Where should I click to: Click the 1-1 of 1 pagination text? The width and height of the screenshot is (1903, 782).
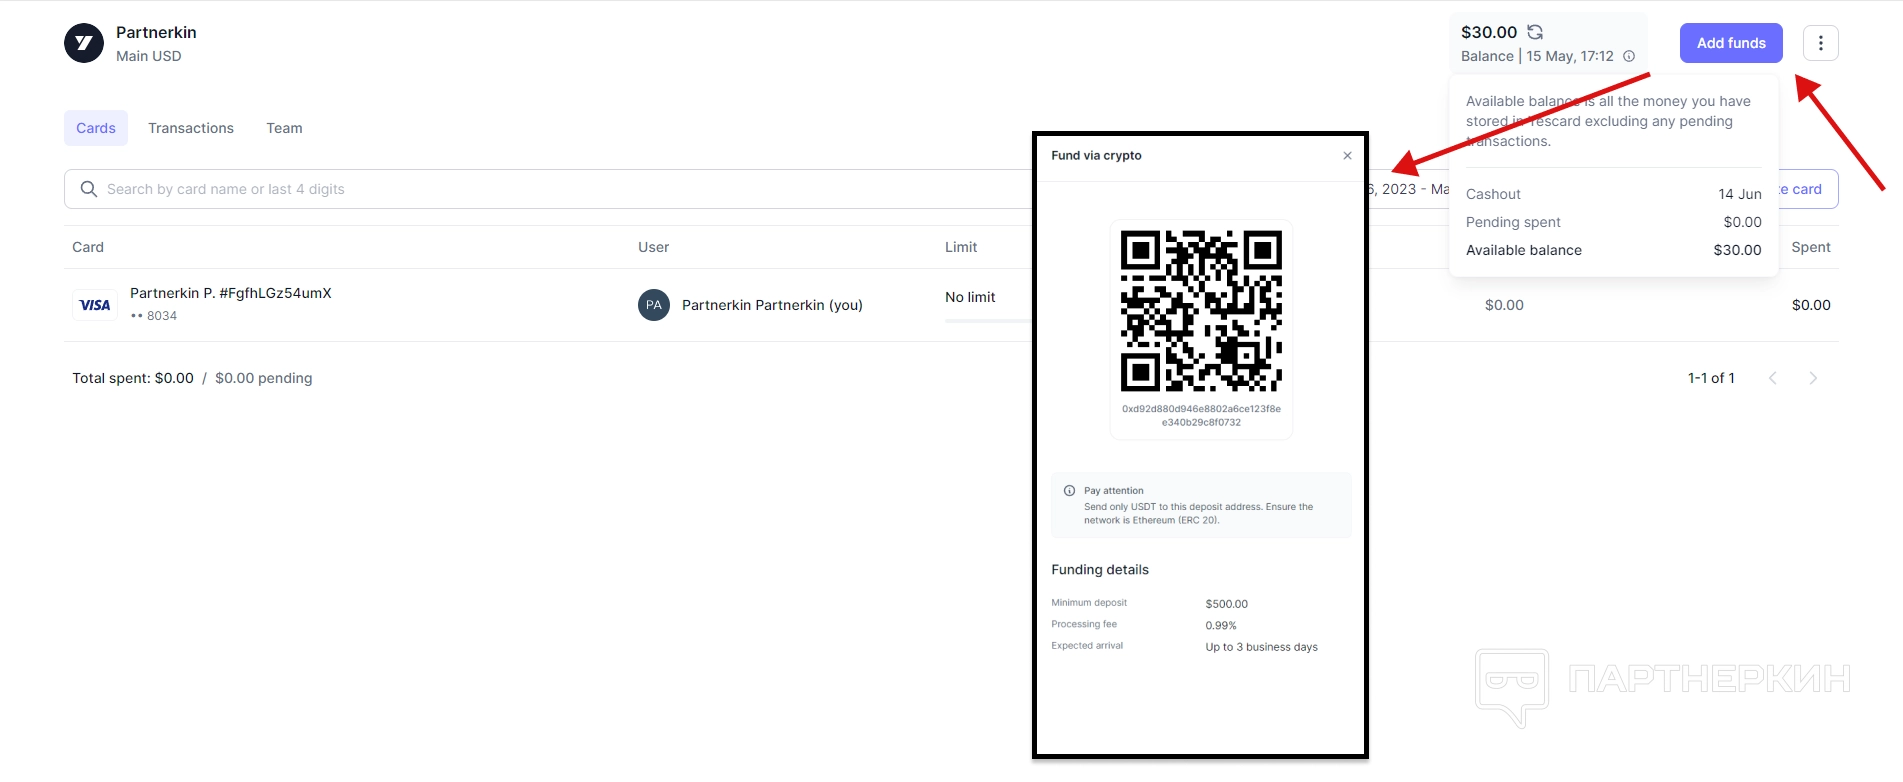tap(1711, 378)
